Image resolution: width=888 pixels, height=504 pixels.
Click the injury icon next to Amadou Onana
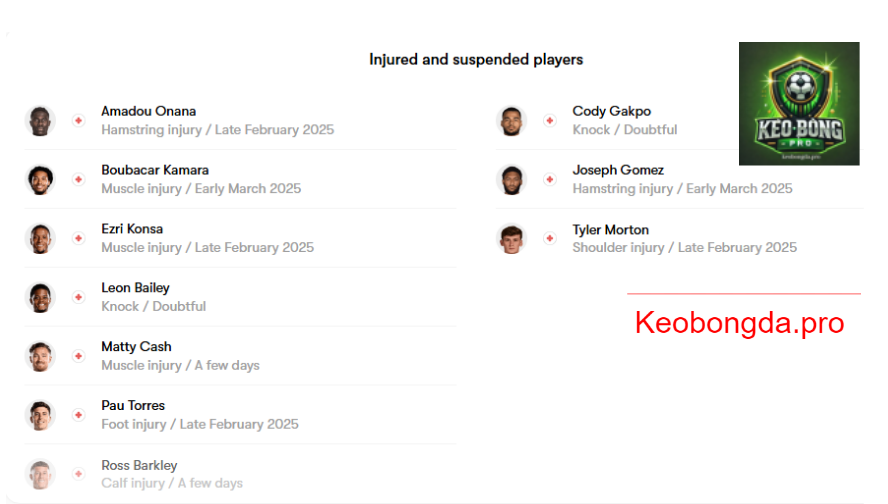click(79, 121)
